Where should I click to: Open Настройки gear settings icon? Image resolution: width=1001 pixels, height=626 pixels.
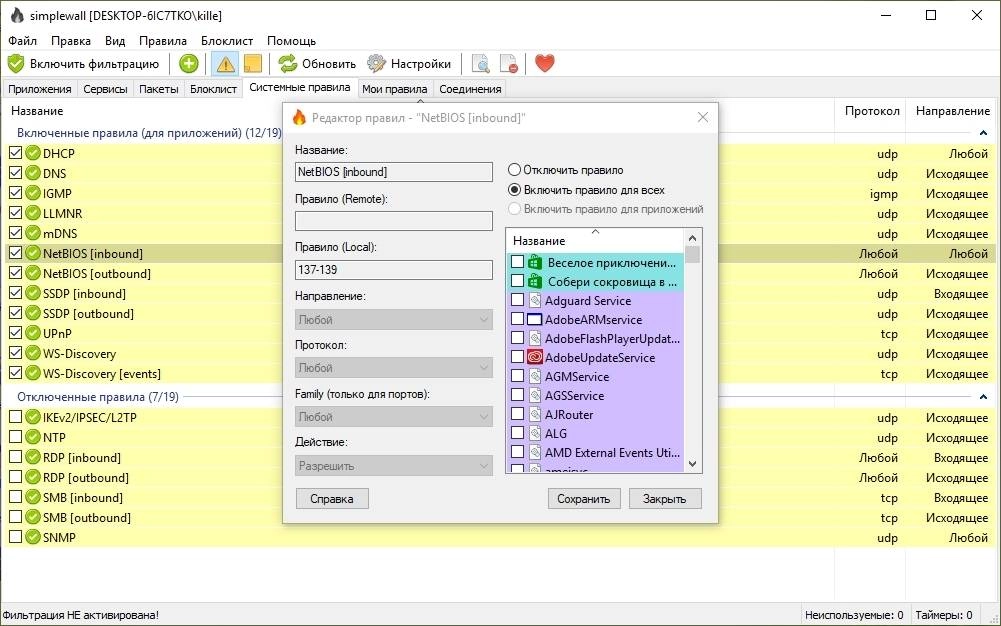tap(376, 63)
